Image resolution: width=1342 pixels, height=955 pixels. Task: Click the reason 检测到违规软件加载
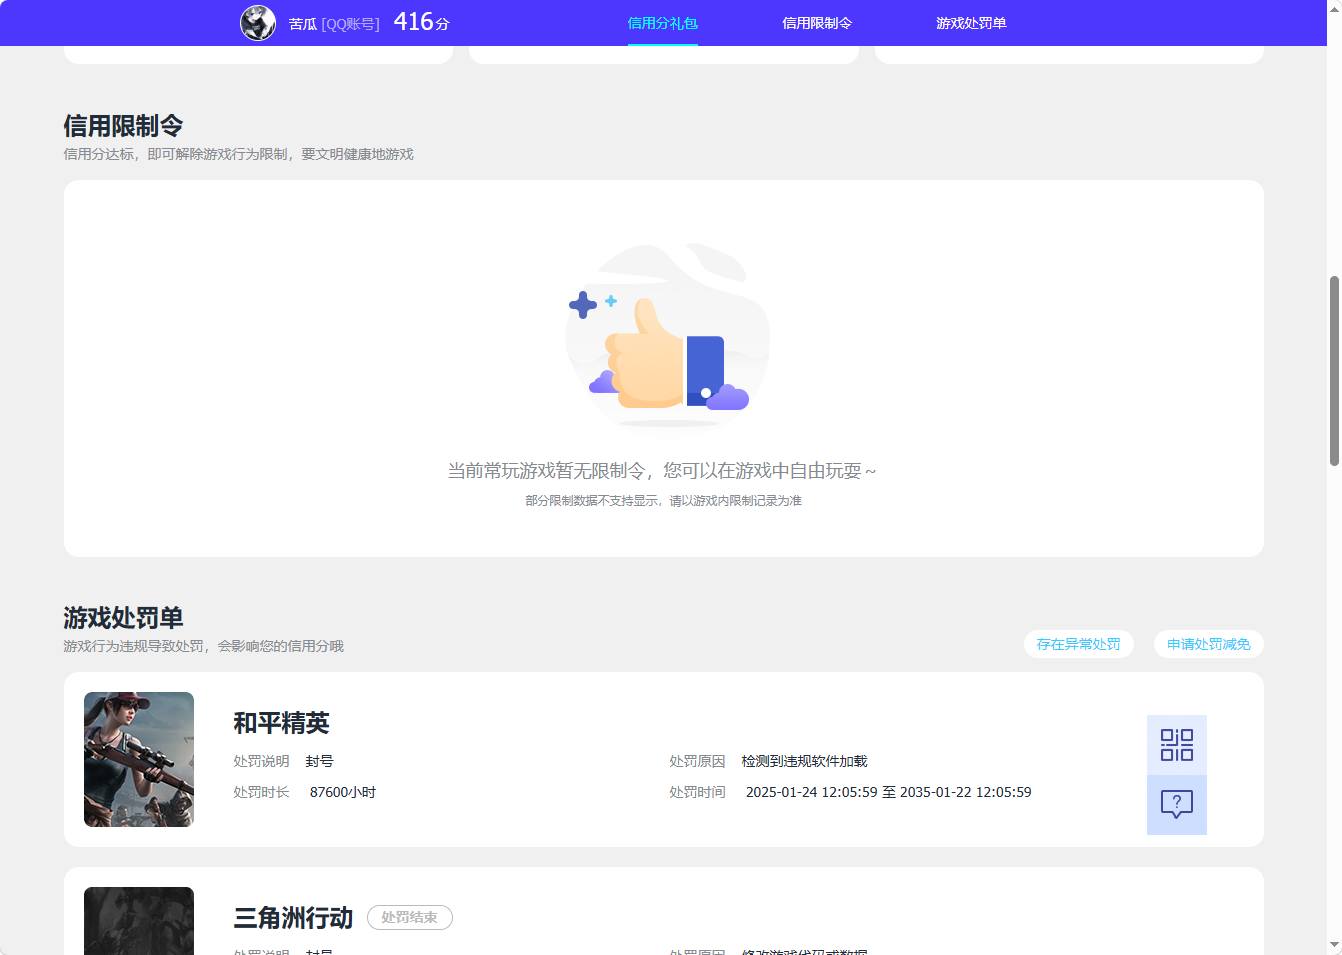[805, 761]
